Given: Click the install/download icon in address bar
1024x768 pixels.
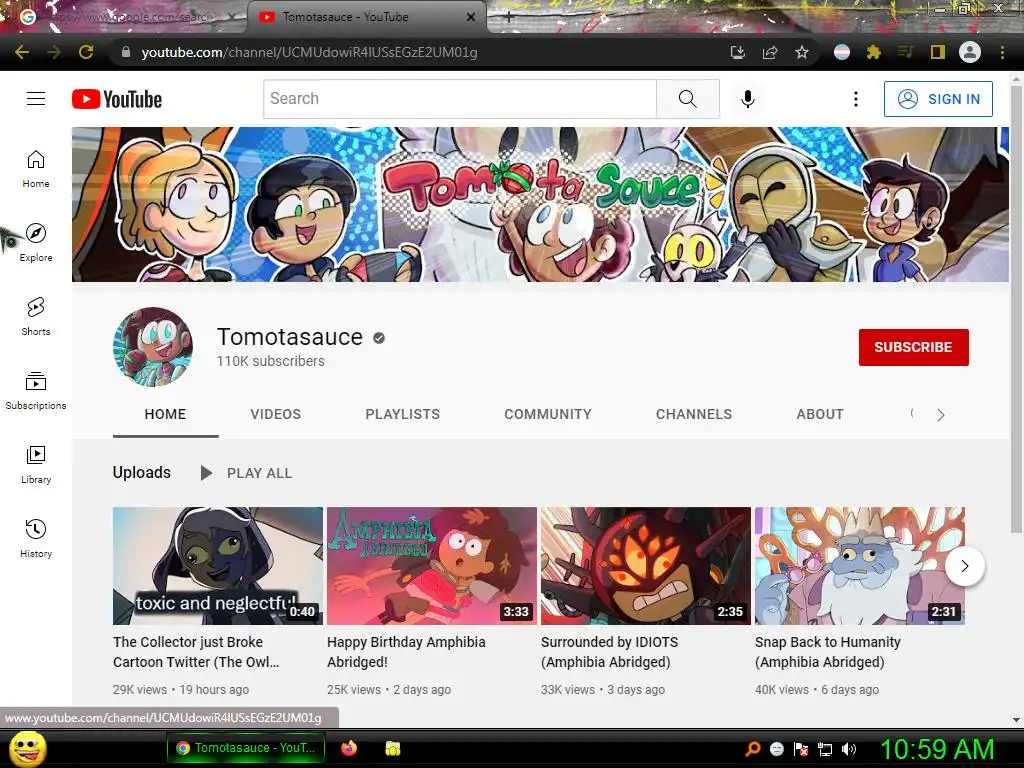Looking at the screenshot, I should pyautogui.click(x=738, y=52).
